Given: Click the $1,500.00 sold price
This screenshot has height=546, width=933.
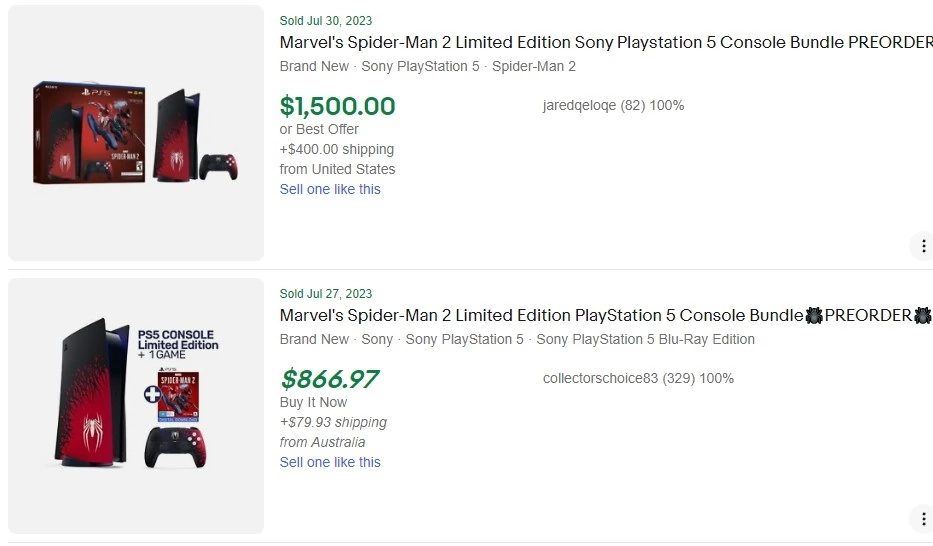Looking at the screenshot, I should tap(337, 106).
